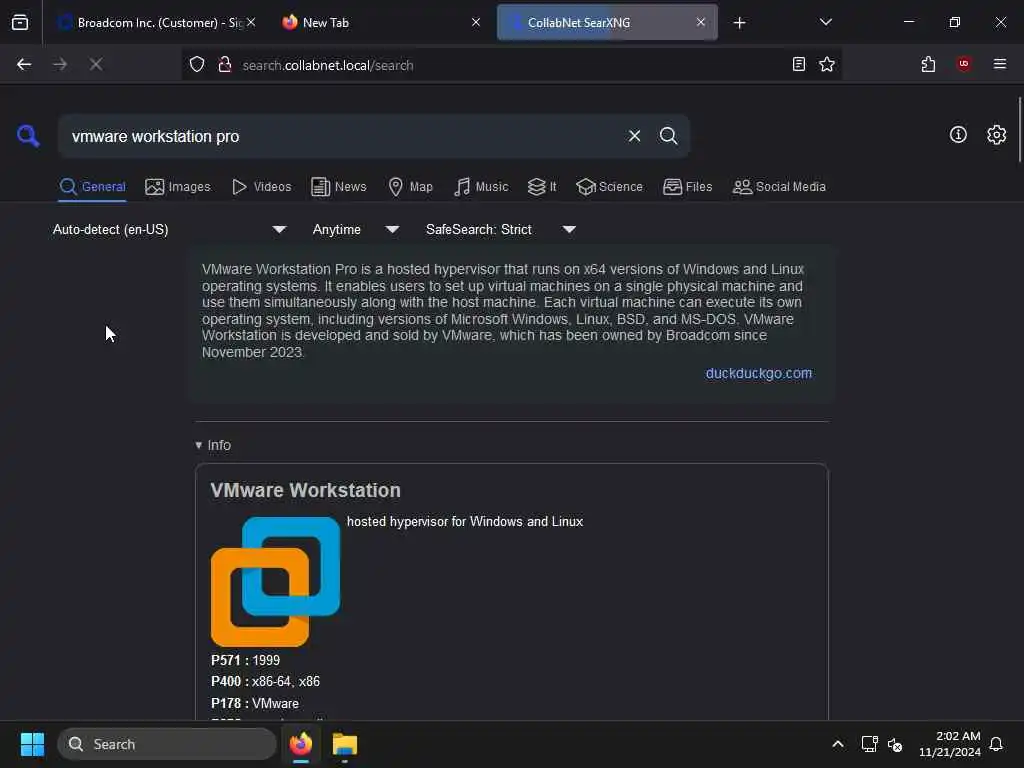Select the Music search category
The height and width of the screenshot is (768, 1024).
tap(481, 187)
